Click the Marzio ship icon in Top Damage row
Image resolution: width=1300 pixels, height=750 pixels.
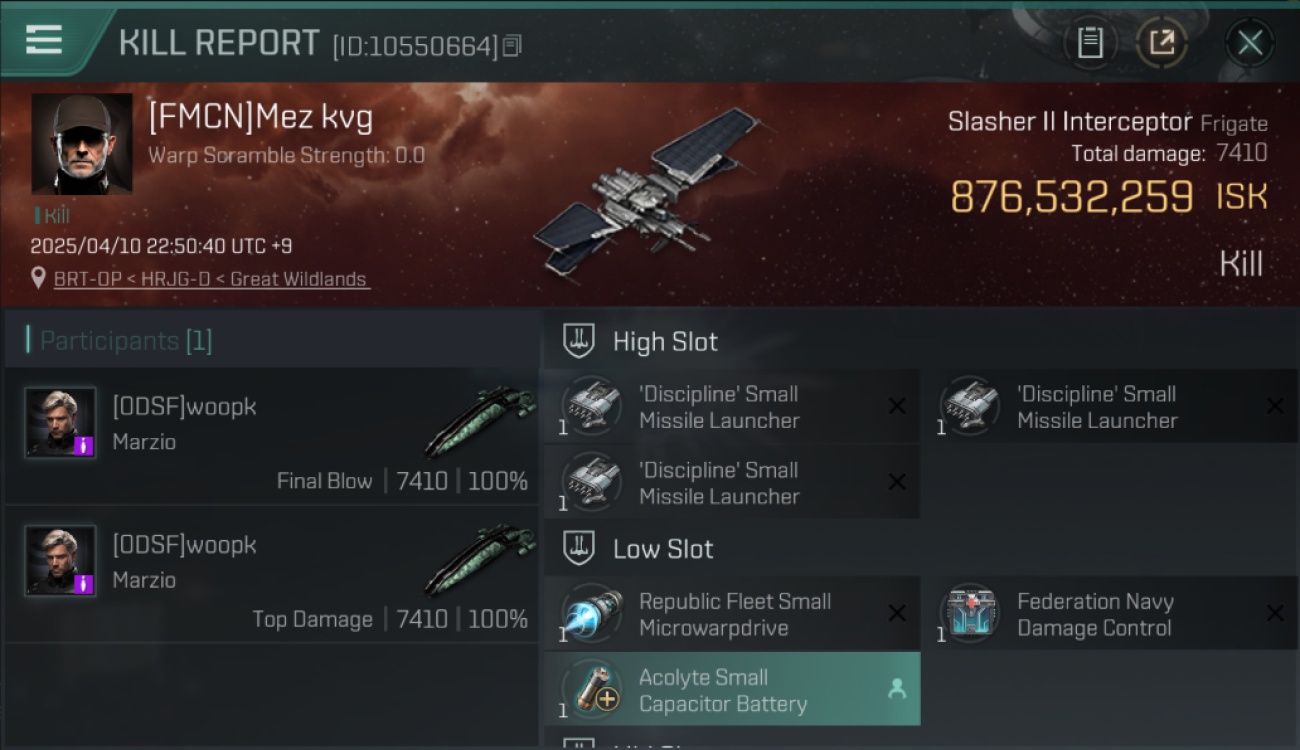pos(481,560)
